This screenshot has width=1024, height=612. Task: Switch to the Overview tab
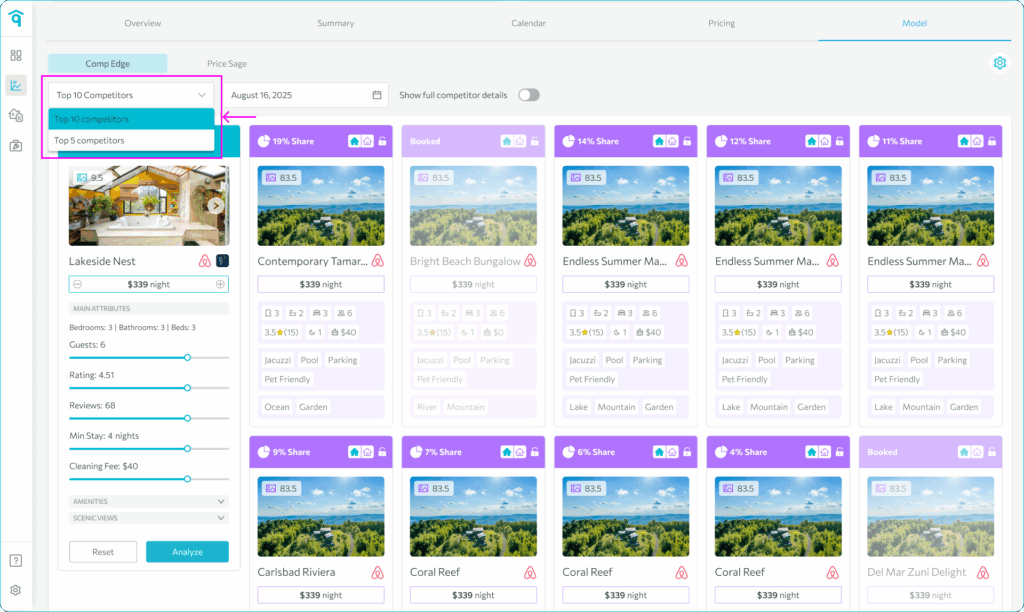[x=142, y=23]
